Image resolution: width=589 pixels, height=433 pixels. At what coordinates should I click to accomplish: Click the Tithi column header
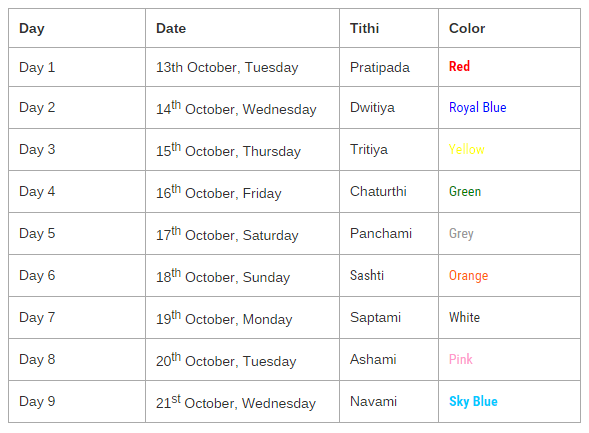364,29
